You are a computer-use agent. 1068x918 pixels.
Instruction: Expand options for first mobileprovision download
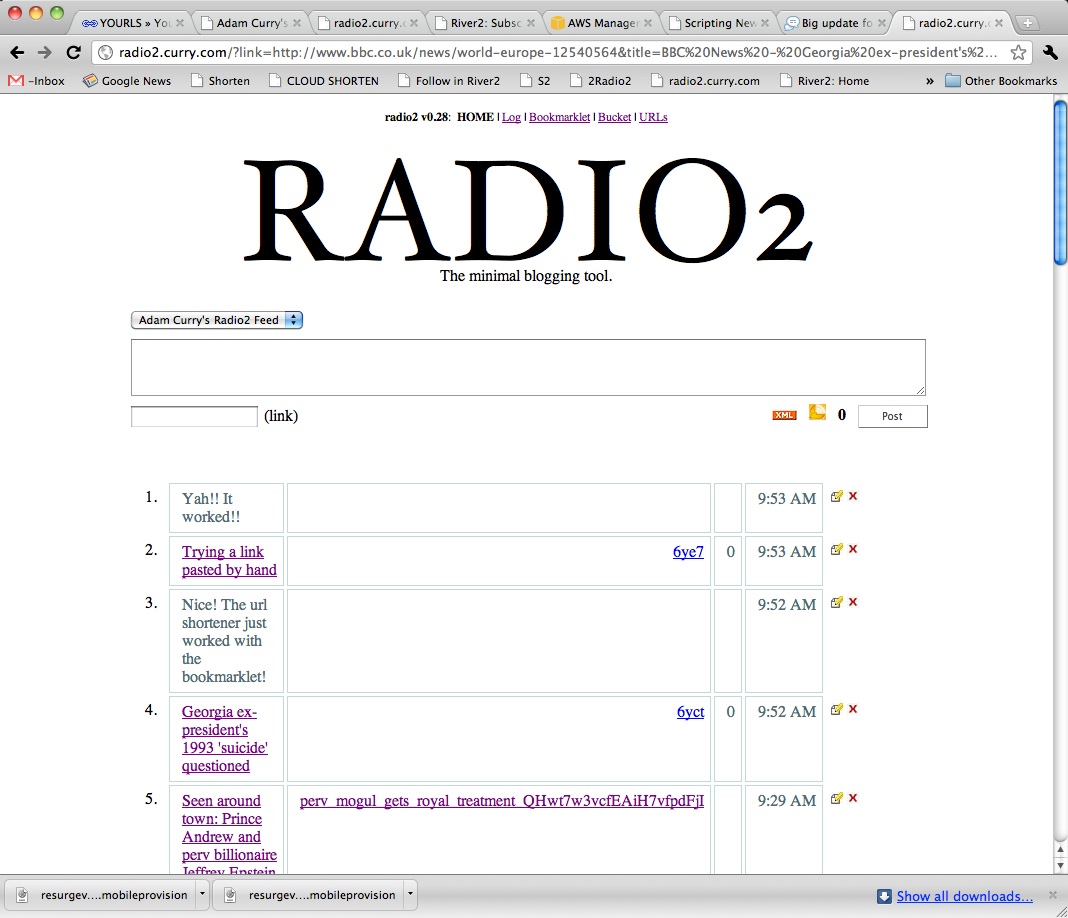[x=202, y=894]
